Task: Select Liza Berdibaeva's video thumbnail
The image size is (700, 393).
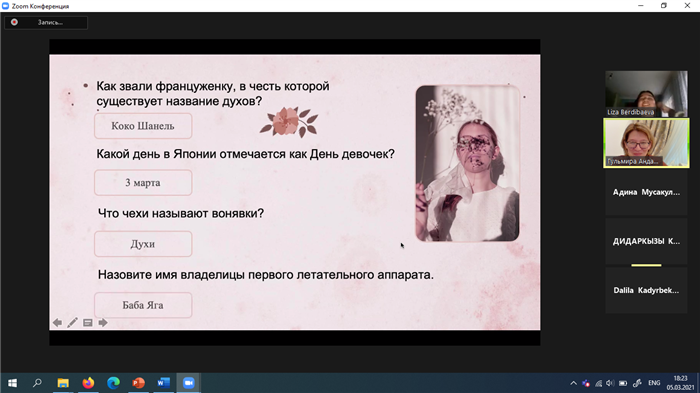Action: pos(646,94)
